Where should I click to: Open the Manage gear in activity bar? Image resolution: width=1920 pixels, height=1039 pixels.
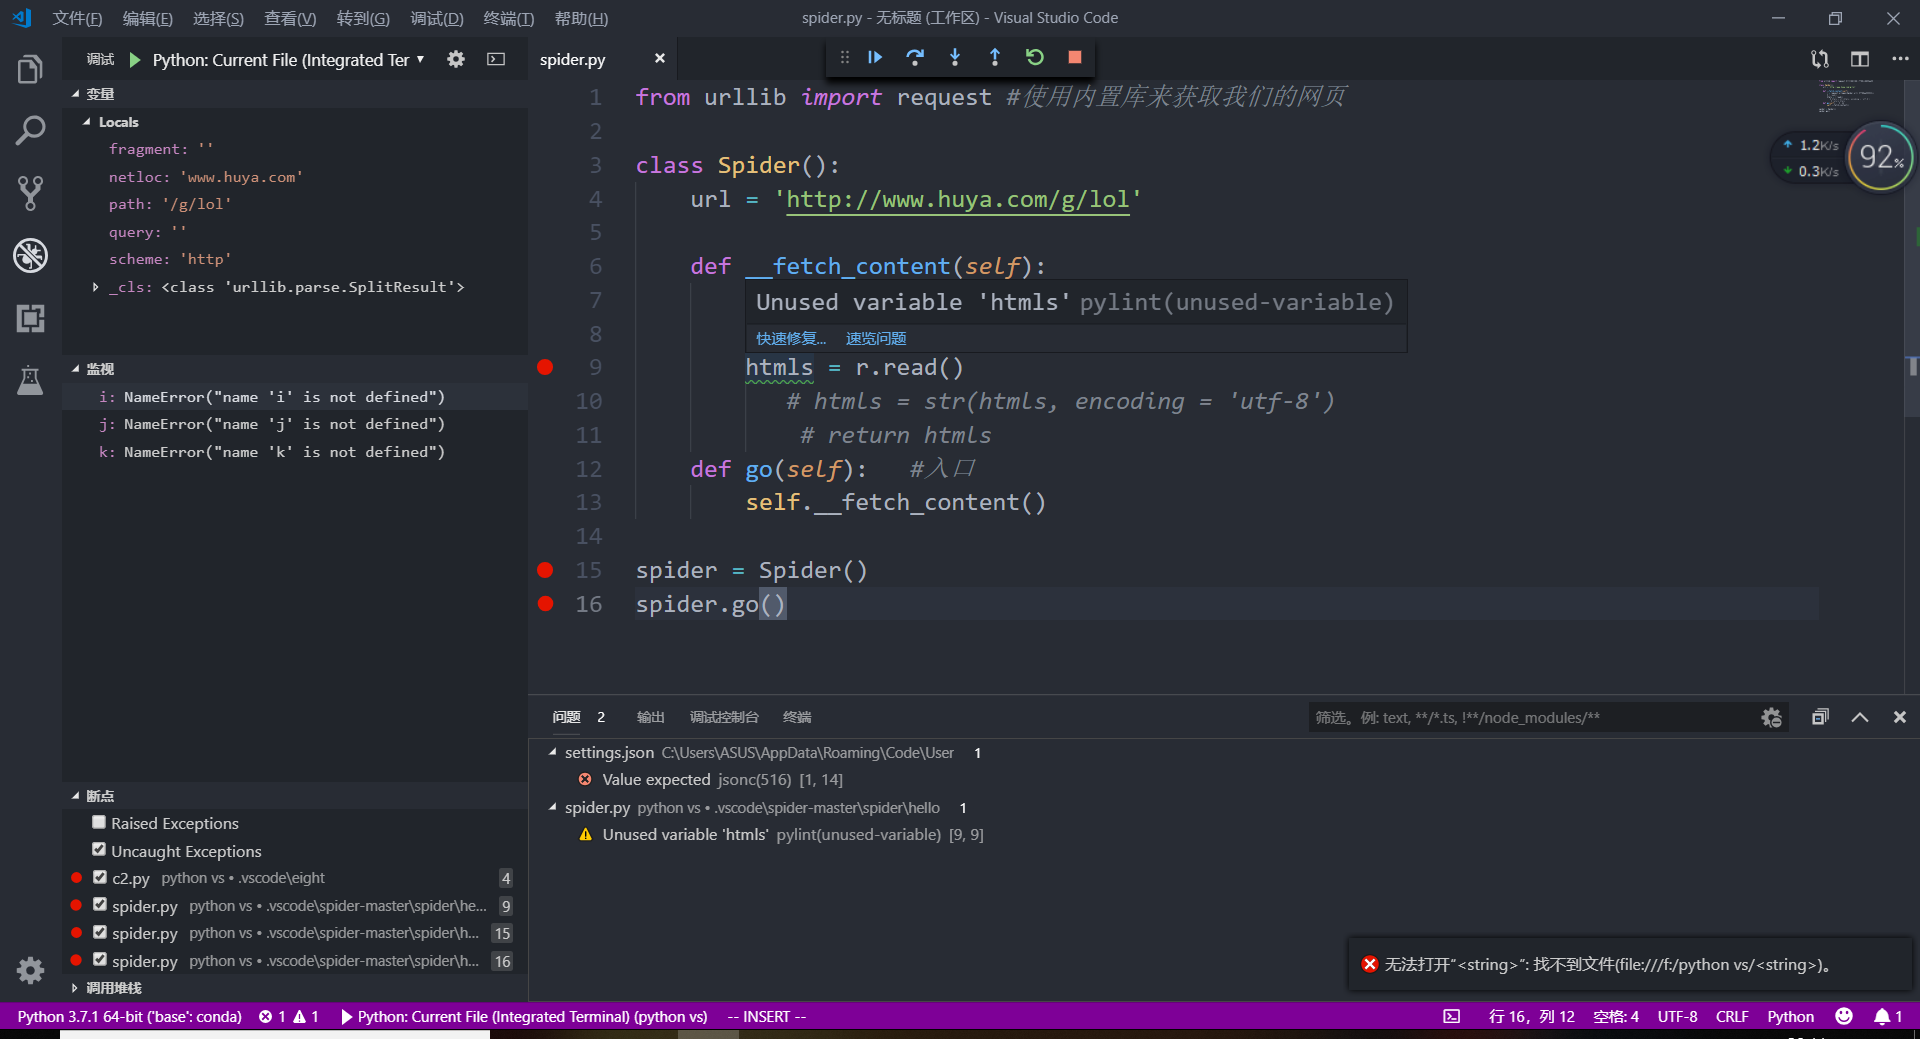point(30,970)
